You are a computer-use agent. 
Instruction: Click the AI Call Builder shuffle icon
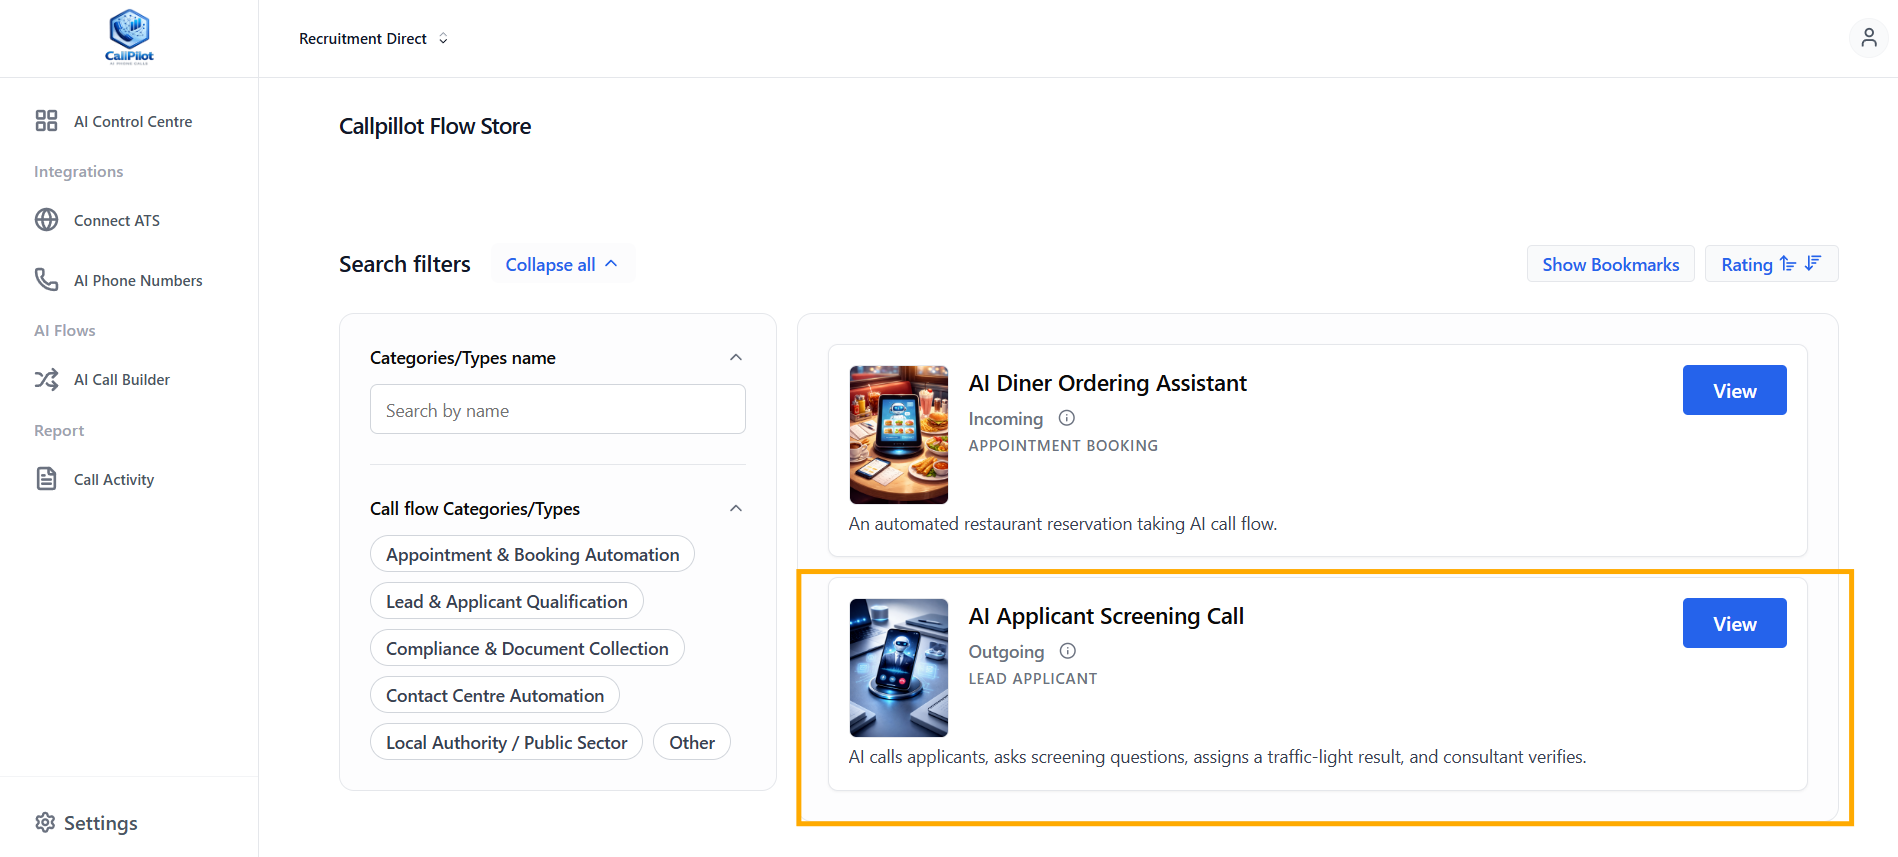pyautogui.click(x=46, y=380)
